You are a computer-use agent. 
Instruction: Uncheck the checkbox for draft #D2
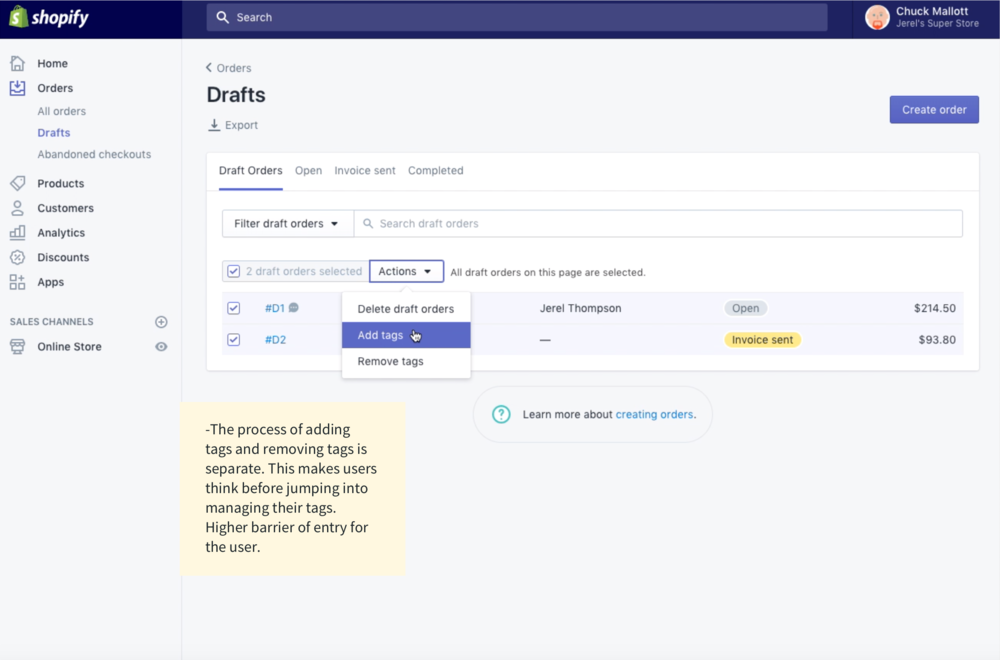point(233,339)
